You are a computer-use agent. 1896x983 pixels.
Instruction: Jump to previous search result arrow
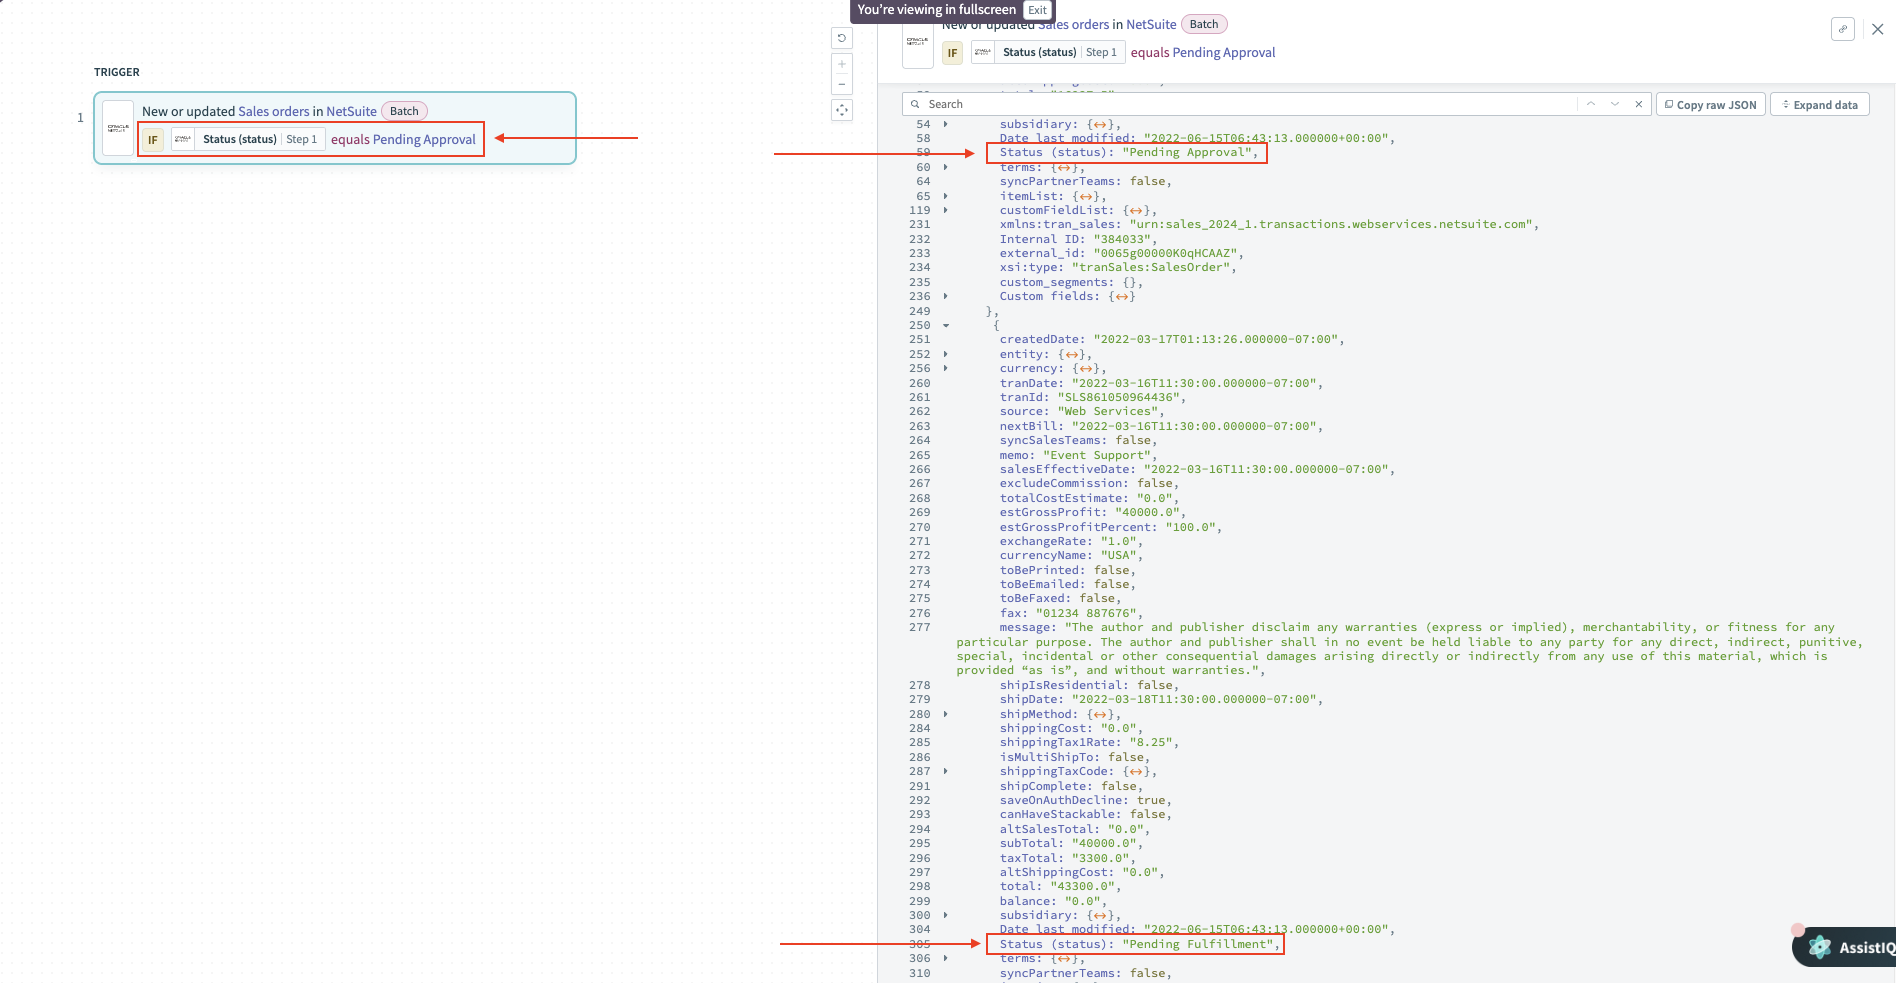pos(1590,104)
